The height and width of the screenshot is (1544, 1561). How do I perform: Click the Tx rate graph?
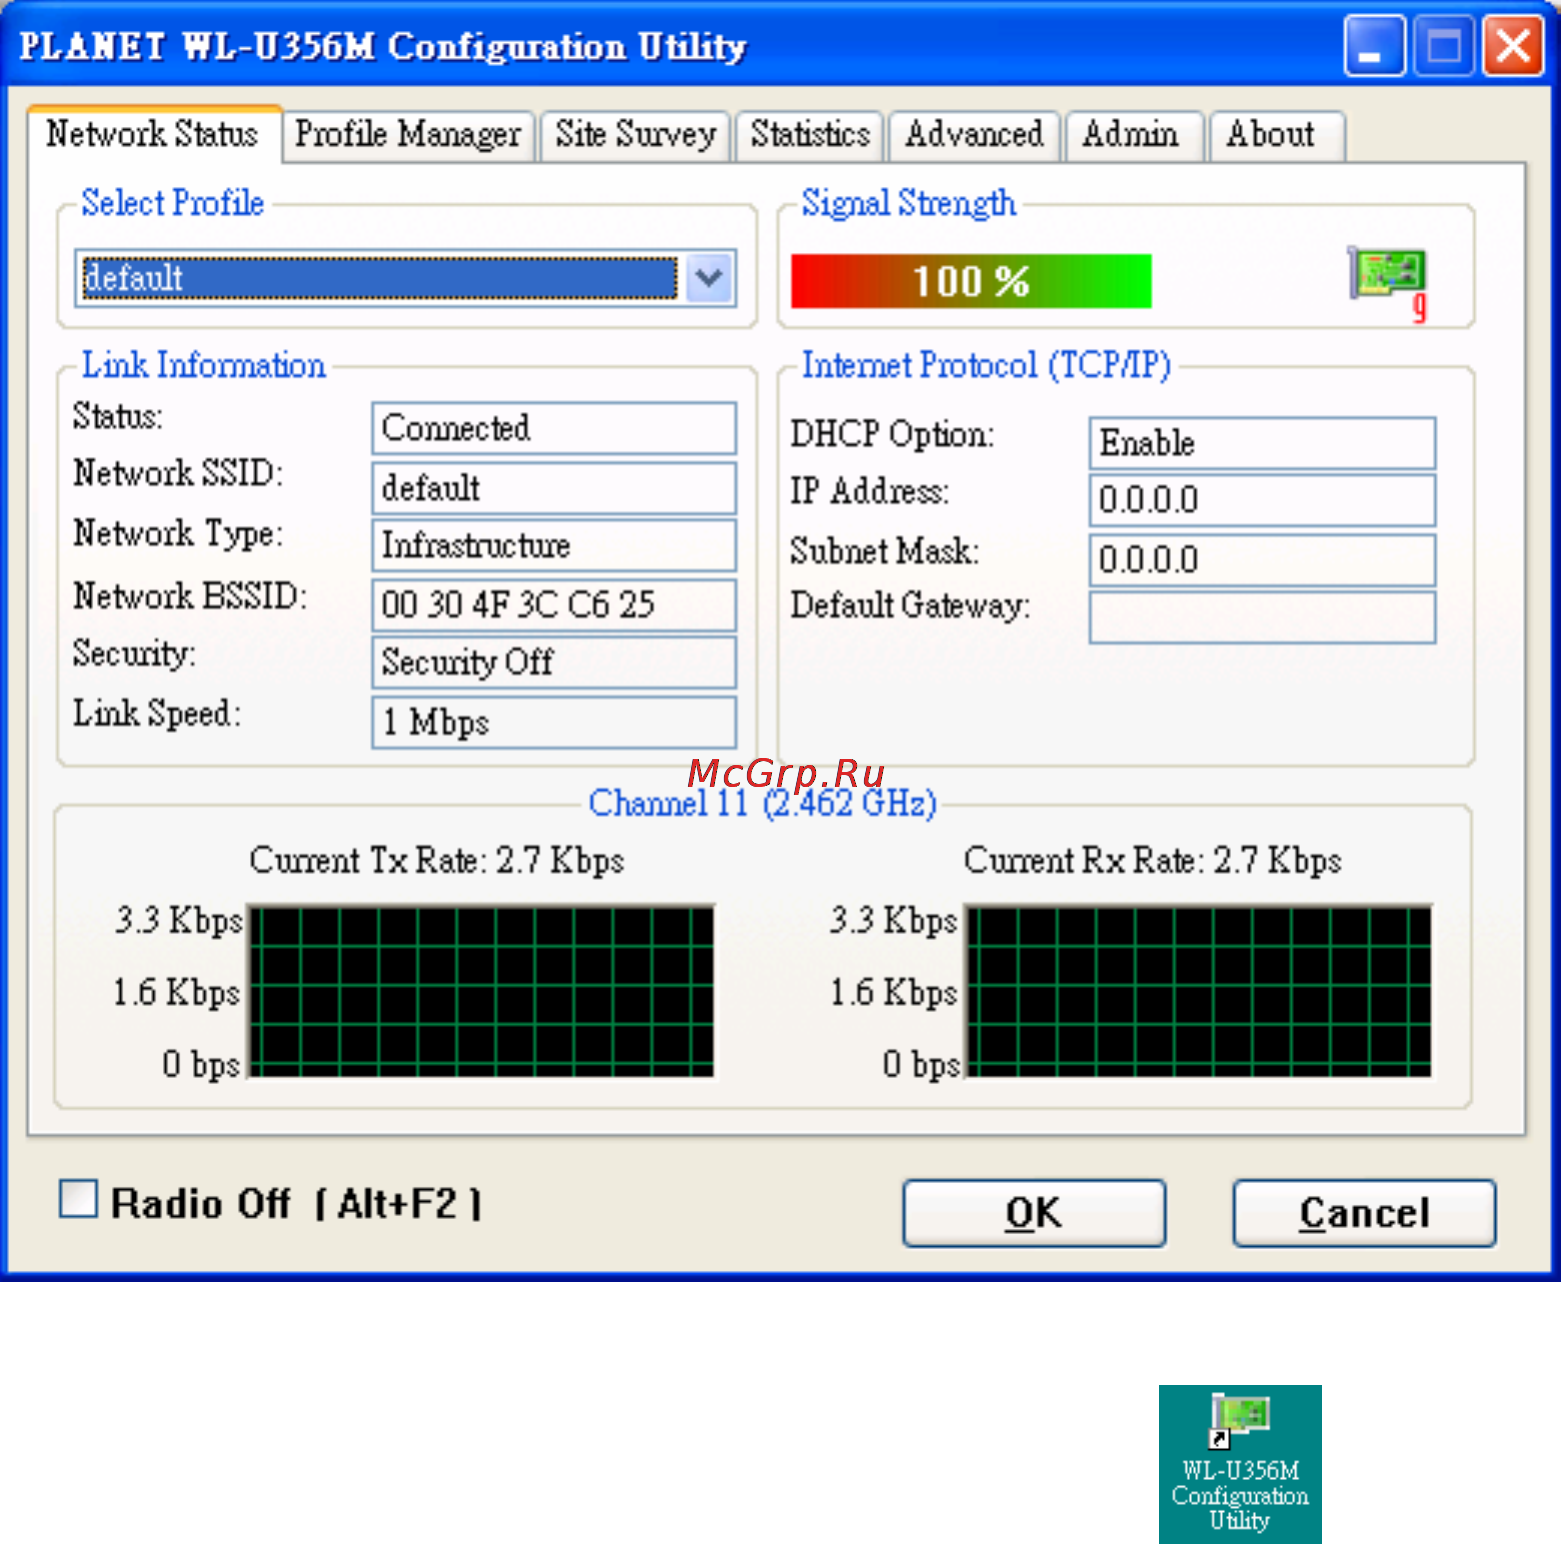pos(481,991)
